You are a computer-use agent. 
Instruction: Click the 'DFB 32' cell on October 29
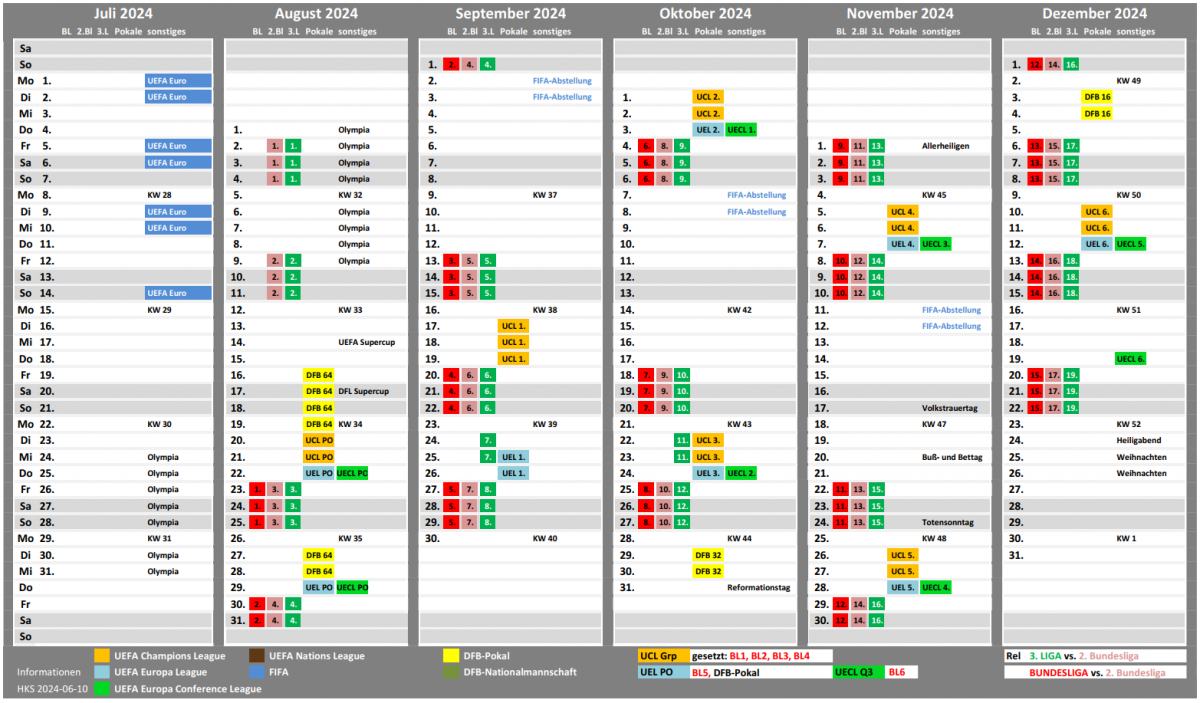(x=708, y=555)
